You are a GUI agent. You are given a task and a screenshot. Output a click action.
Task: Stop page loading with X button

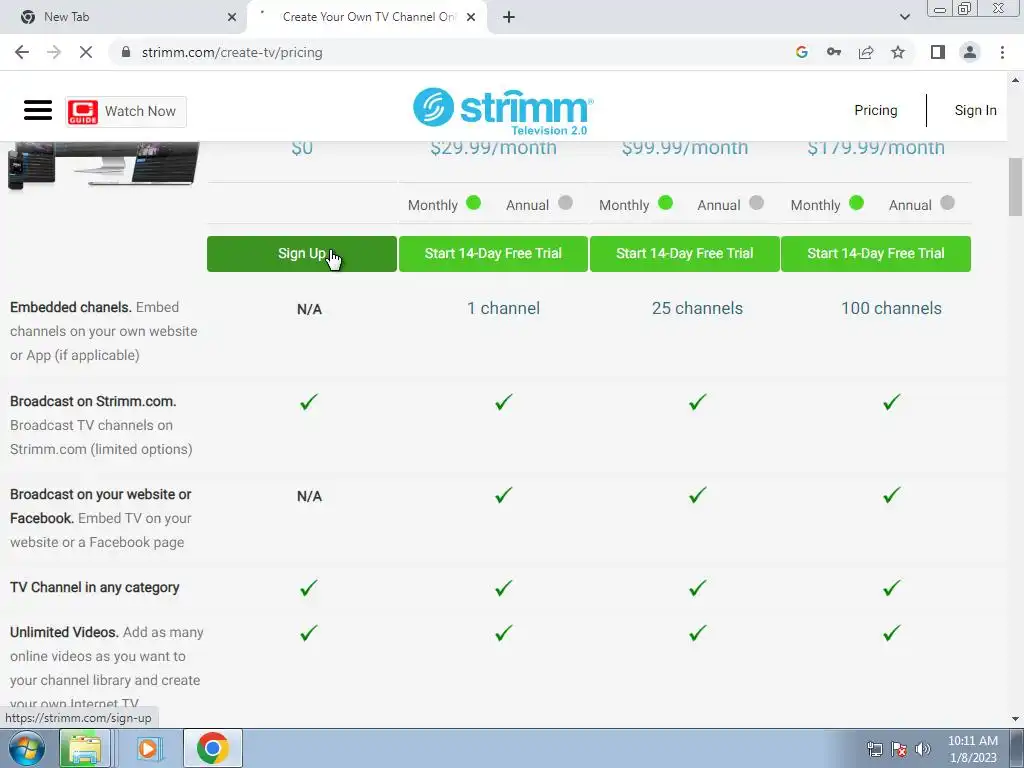pos(86,52)
